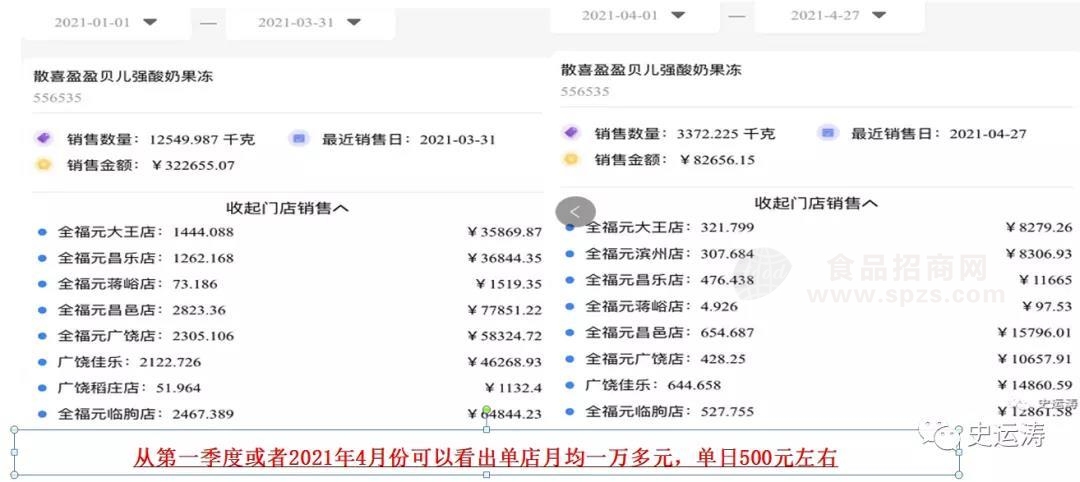Viewport: 1080px width, 482px height.
Task: Select 全福元昌邑店 row with ￥77851.22
Action: (x=290, y=310)
